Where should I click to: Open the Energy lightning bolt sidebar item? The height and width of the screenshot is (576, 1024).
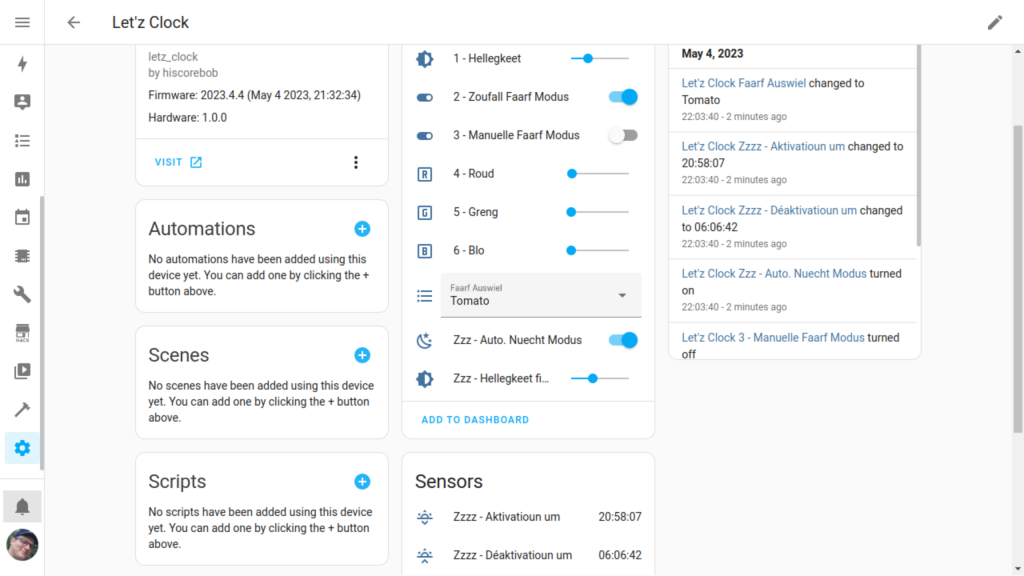pos(22,64)
